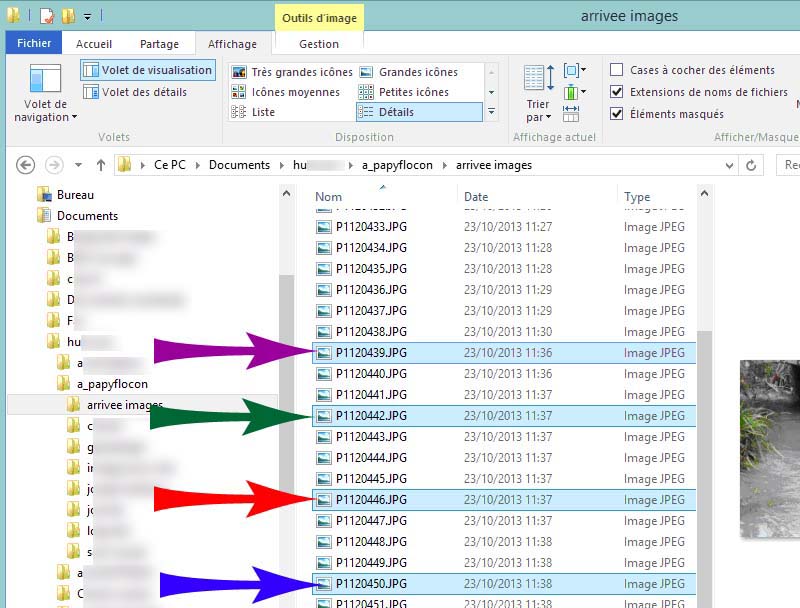The image size is (800, 608).
Task: Choose Petites icônes layout
Action: click(404, 92)
